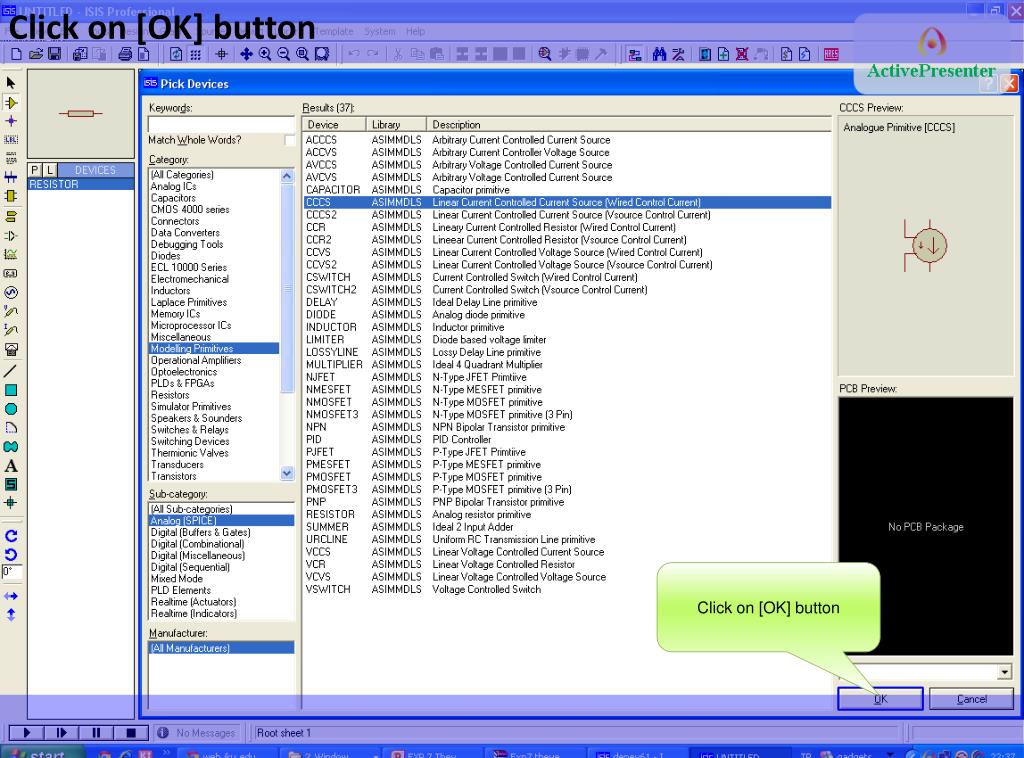
Task: Click the rotate clockwise icon in sidebar
Action: tap(11, 536)
